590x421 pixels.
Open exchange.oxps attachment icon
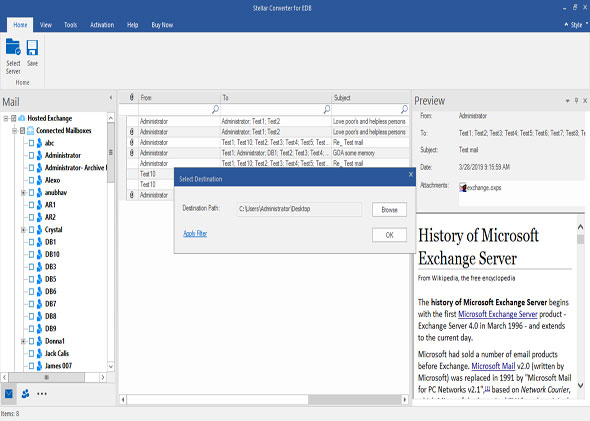463,187
